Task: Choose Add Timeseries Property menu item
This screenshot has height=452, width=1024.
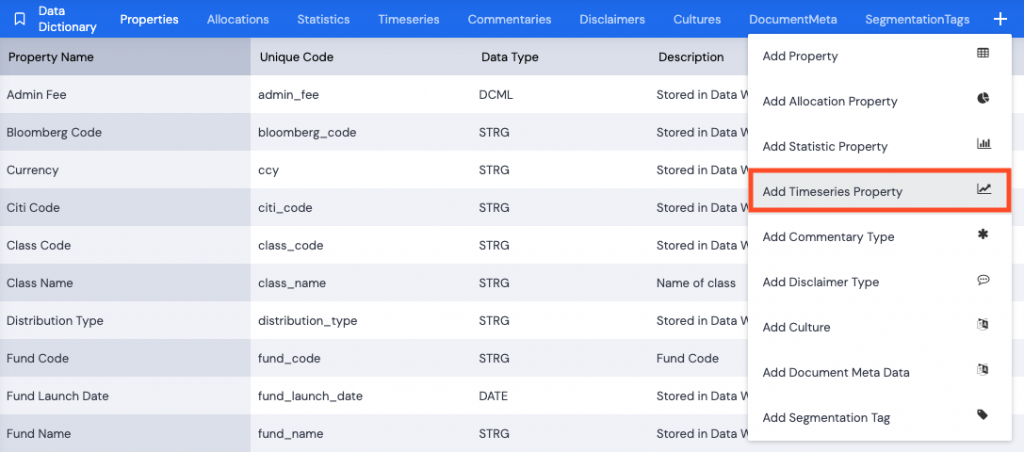Action: pos(880,191)
